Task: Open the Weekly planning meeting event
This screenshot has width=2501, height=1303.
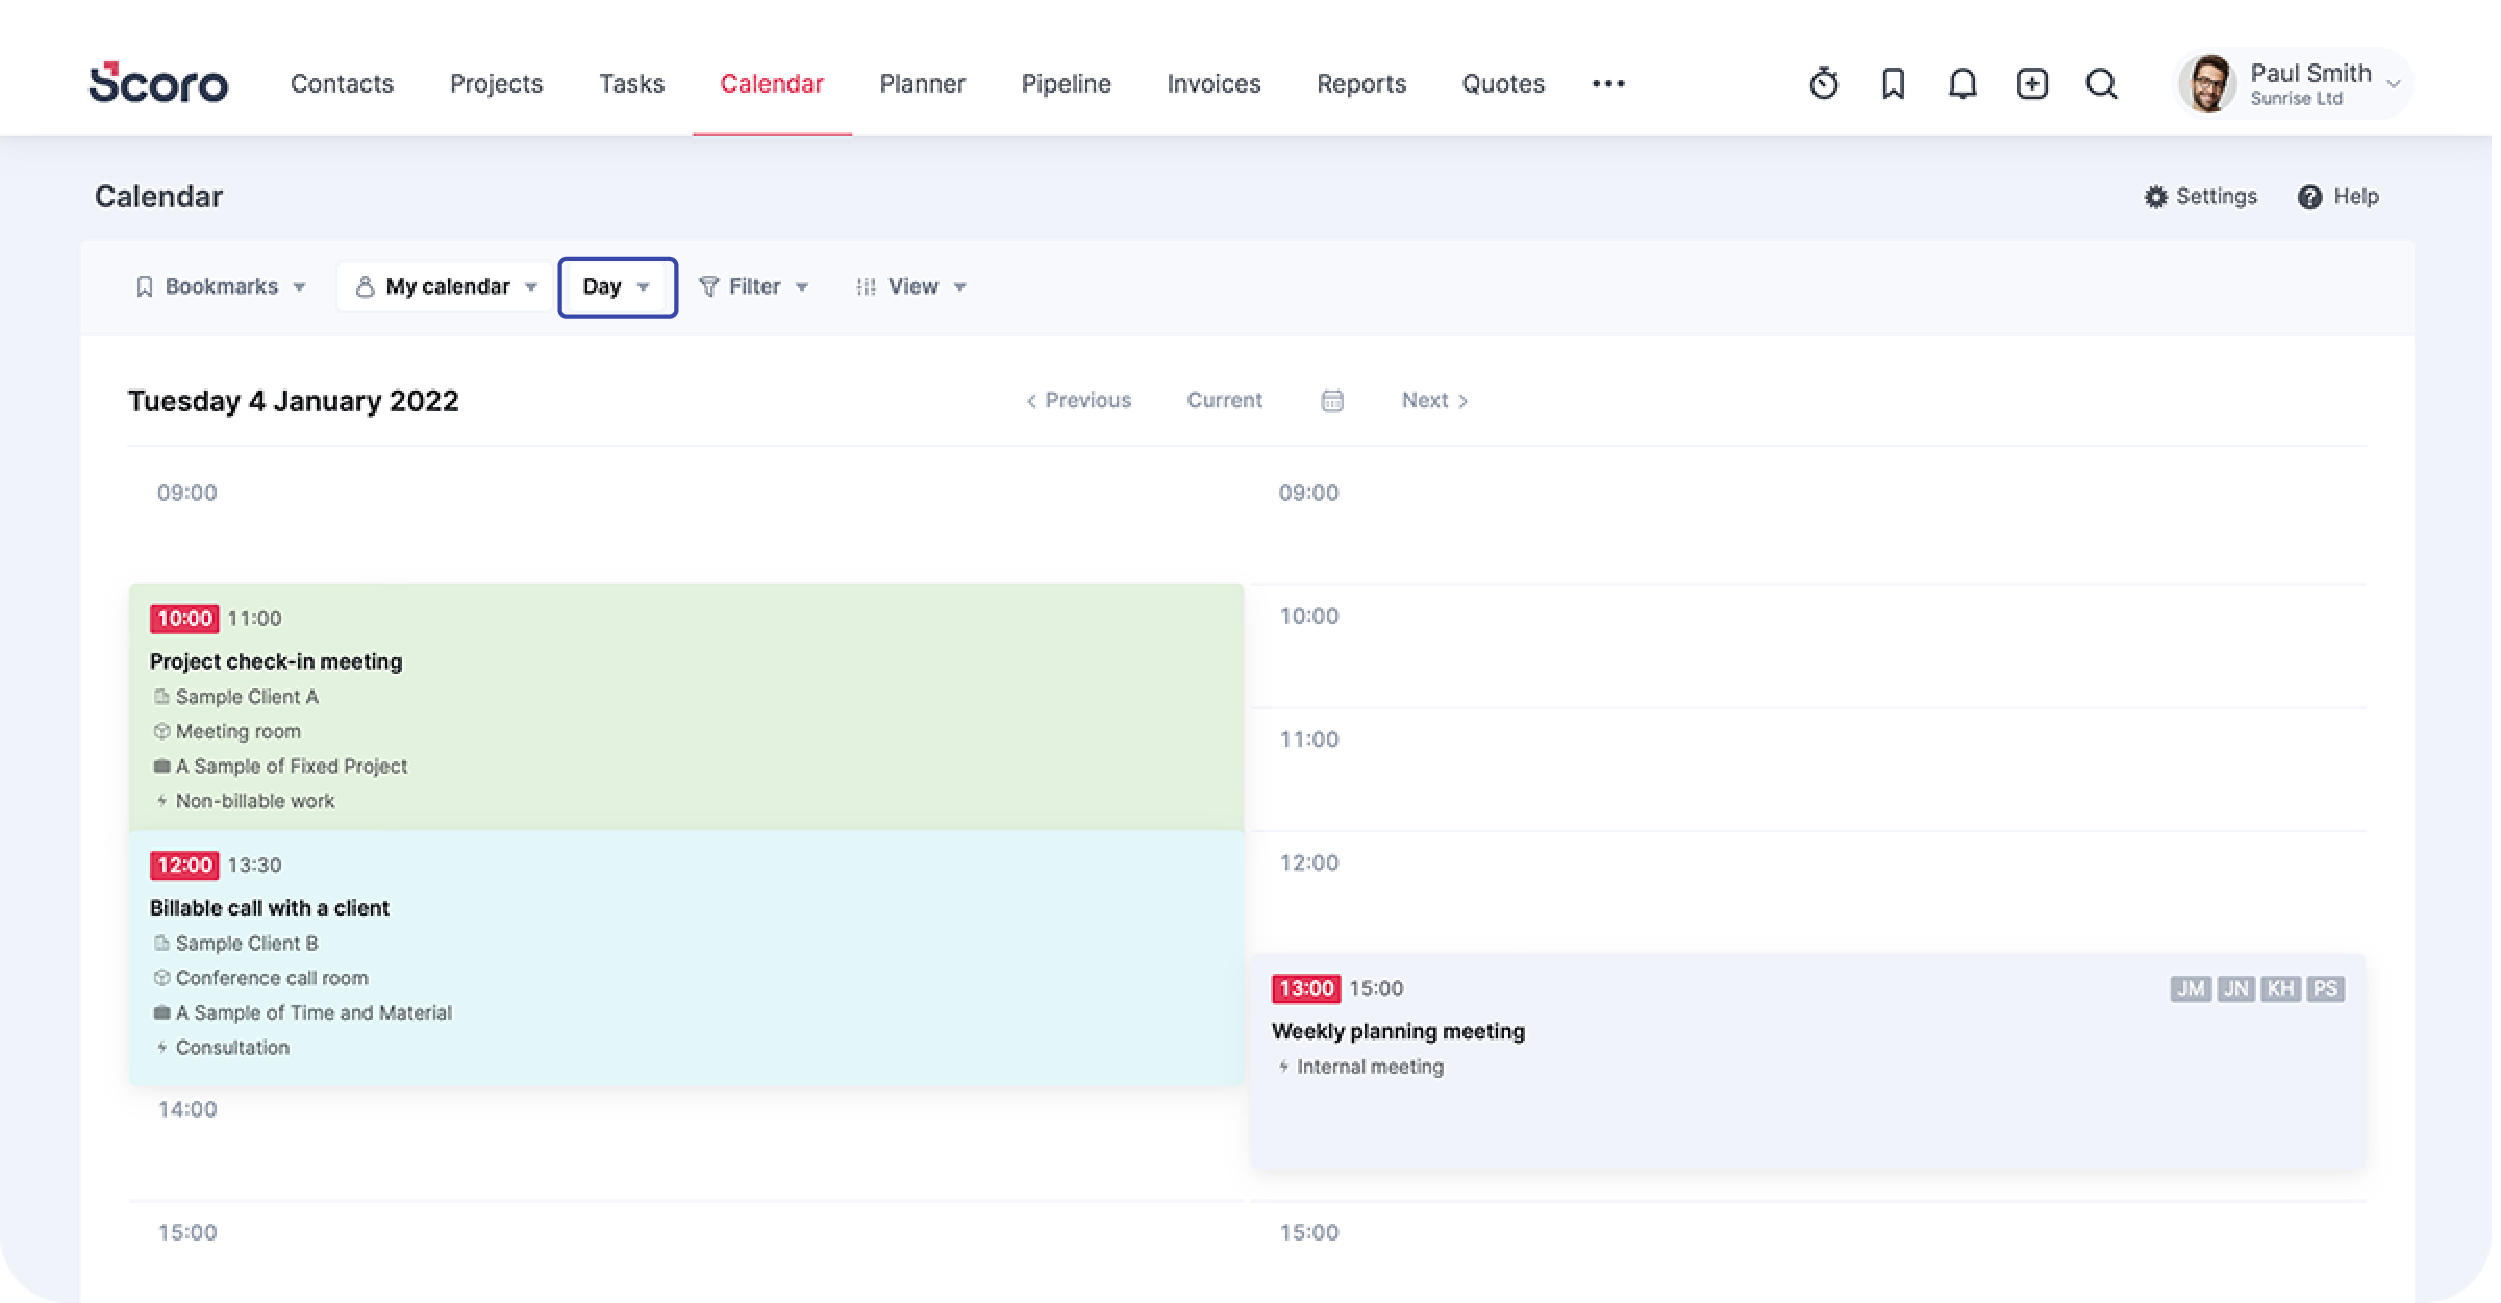Action: (1808, 1062)
